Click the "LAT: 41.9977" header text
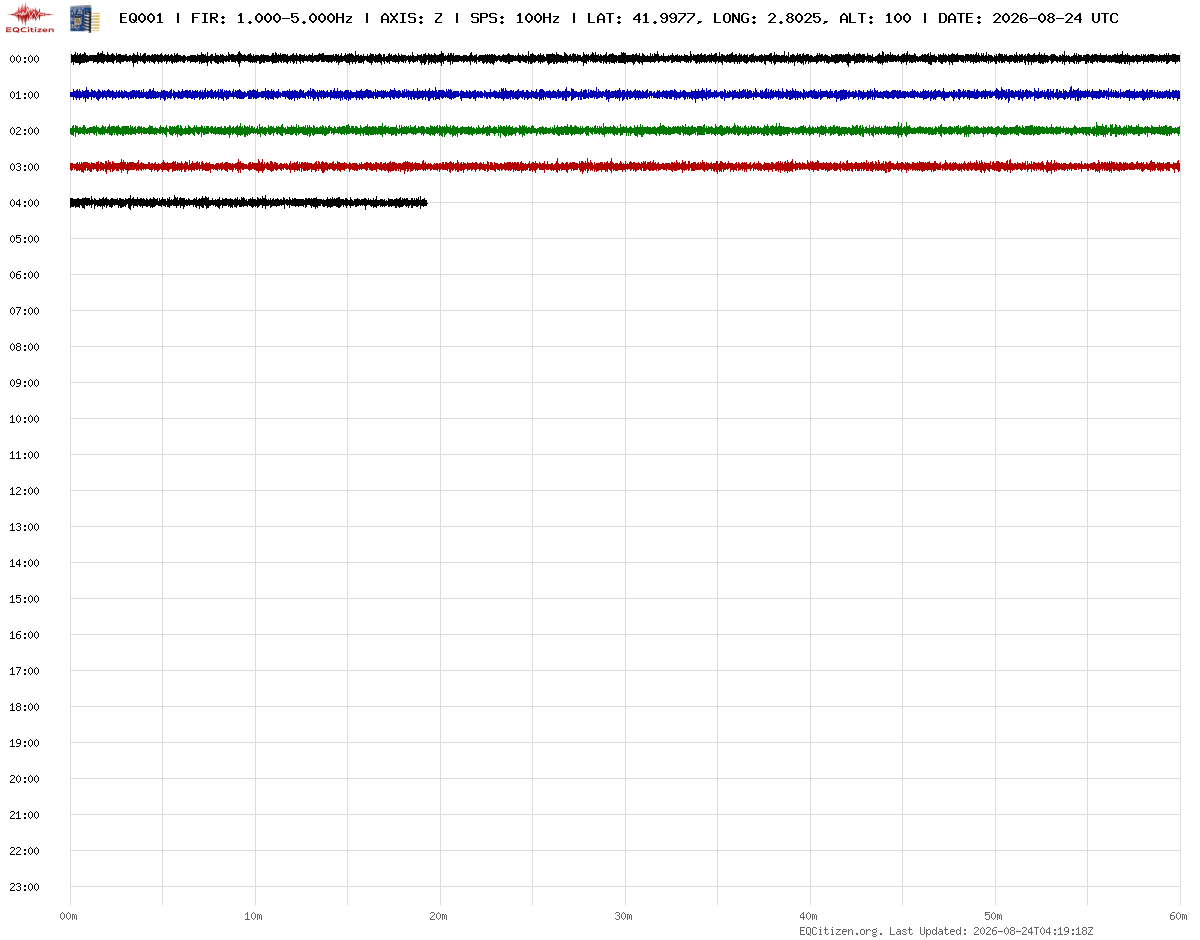Viewport: 1200px width, 940px height. click(x=640, y=19)
